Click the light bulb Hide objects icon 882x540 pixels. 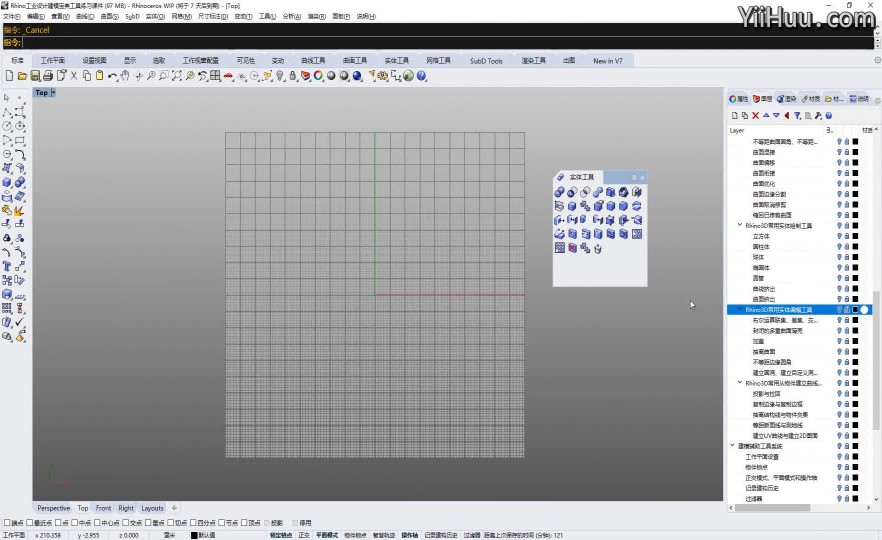[280, 75]
